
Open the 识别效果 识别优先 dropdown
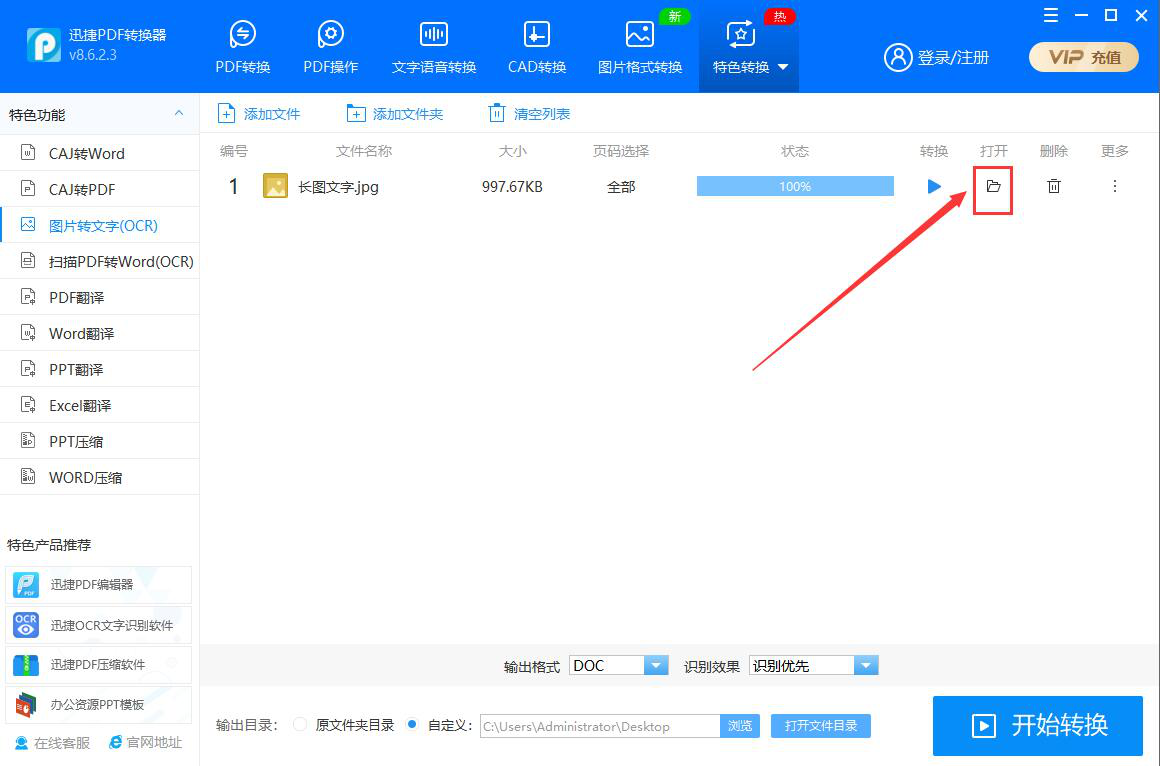click(x=814, y=665)
